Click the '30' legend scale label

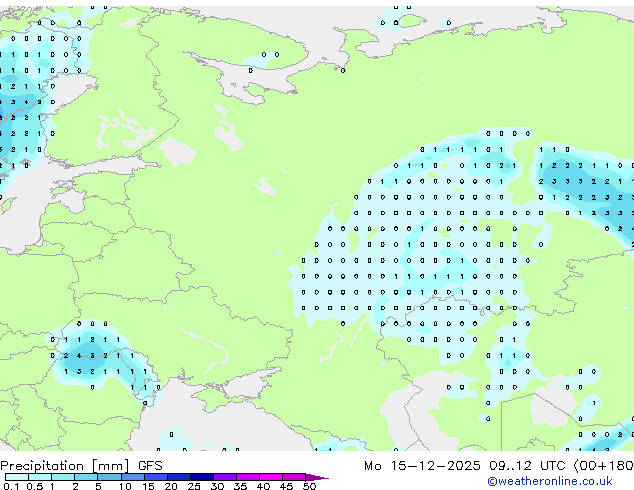(217, 486)
